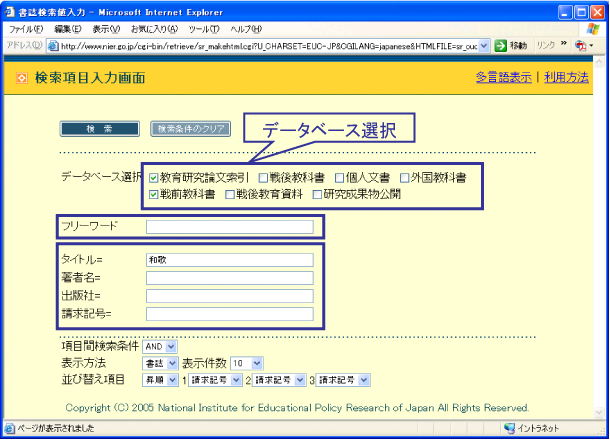Click the 著者名 input field
This screenshot has width=610, height=440.
point(230,278)
